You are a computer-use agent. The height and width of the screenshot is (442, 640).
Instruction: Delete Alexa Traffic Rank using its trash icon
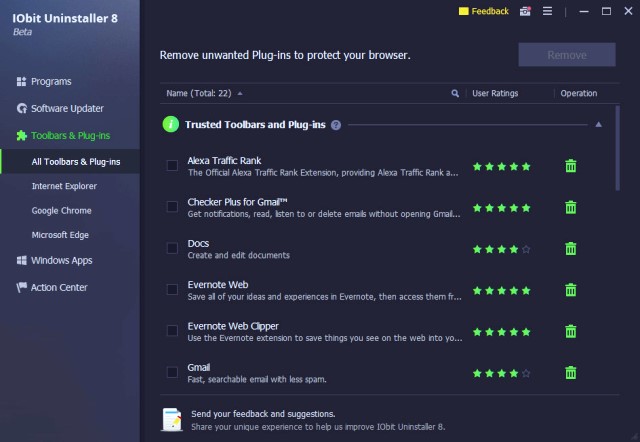571,166
